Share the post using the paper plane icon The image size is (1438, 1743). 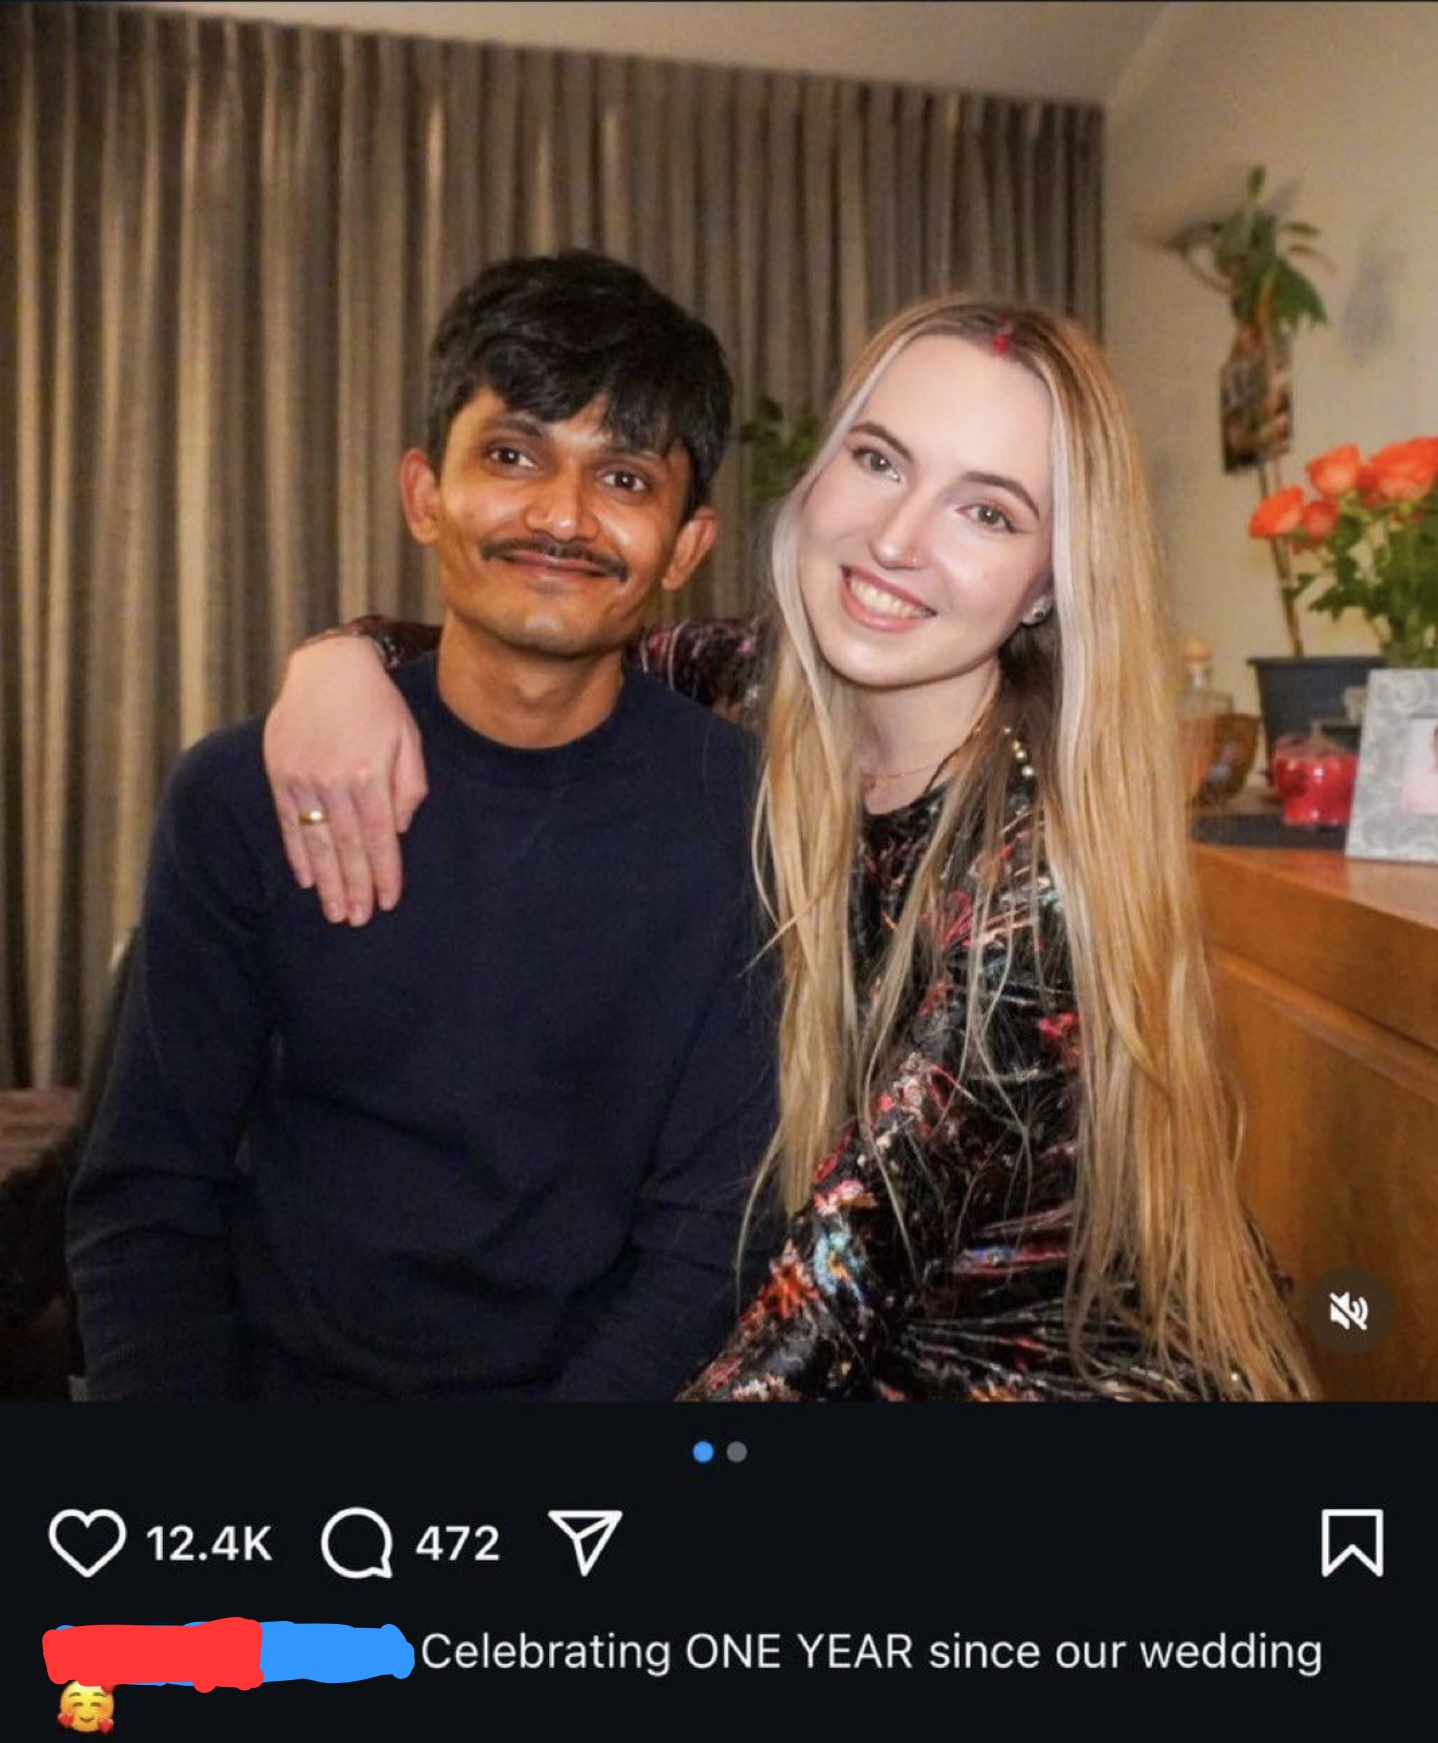pyautogui.click(x=585, y=1542)
